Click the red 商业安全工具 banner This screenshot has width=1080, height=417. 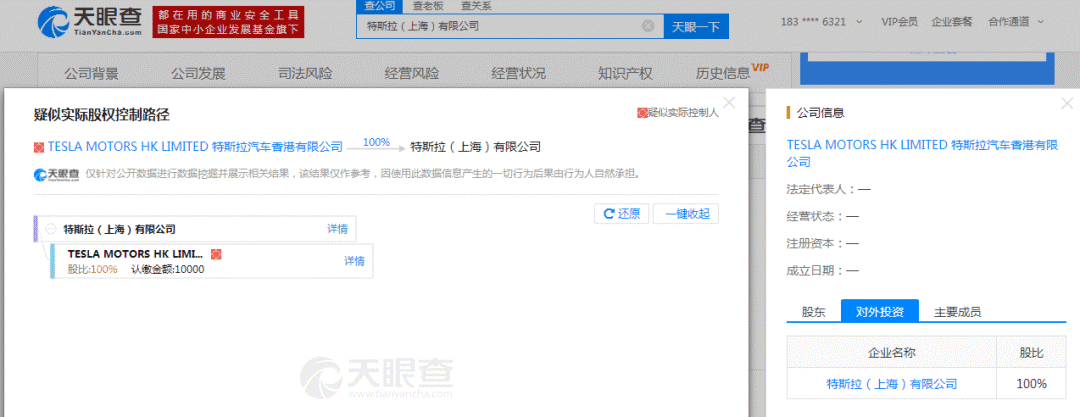228,21
